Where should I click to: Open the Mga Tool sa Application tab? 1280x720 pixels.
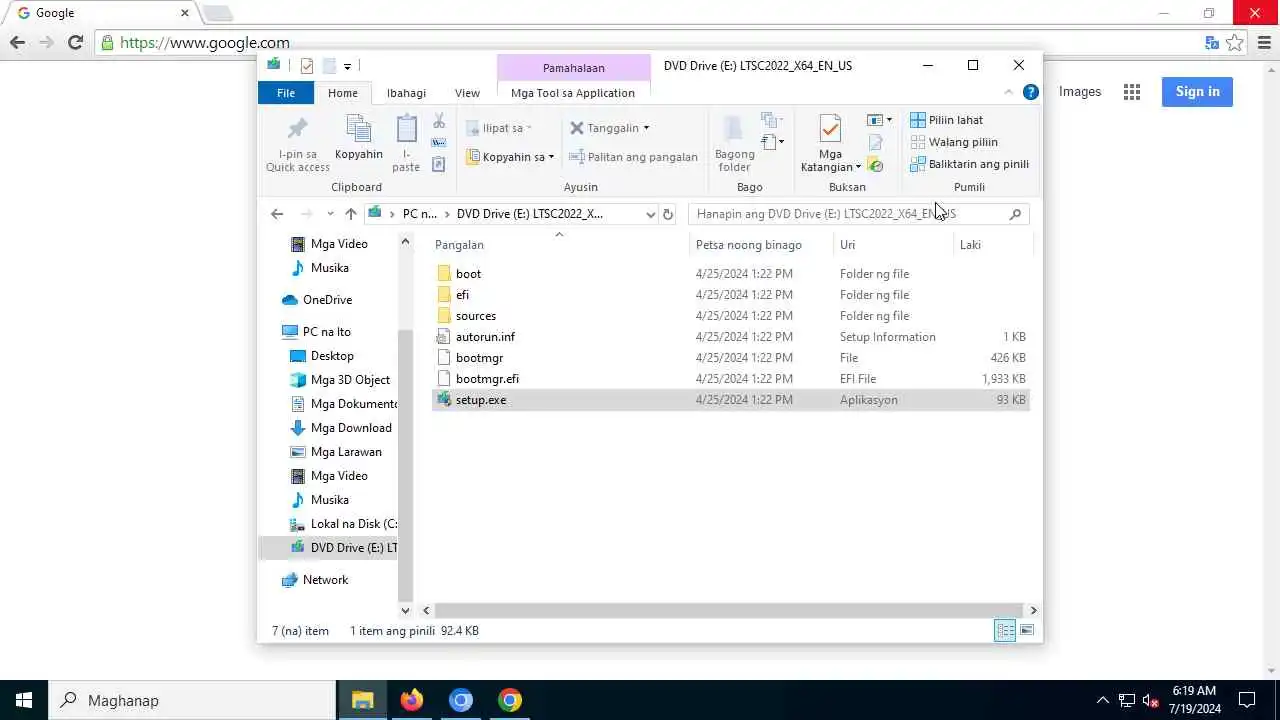coord(573,93)
